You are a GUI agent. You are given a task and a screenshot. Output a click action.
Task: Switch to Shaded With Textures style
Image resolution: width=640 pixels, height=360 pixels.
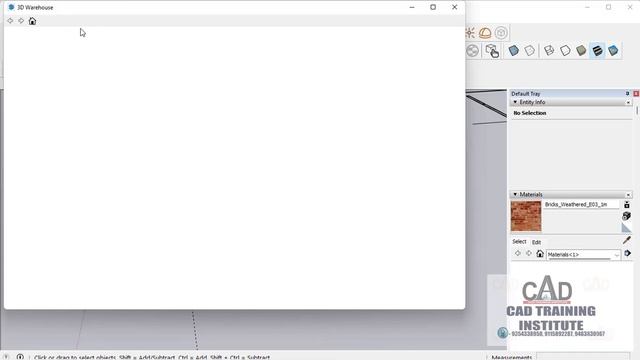pyautogui.click(x=597, y=51)
